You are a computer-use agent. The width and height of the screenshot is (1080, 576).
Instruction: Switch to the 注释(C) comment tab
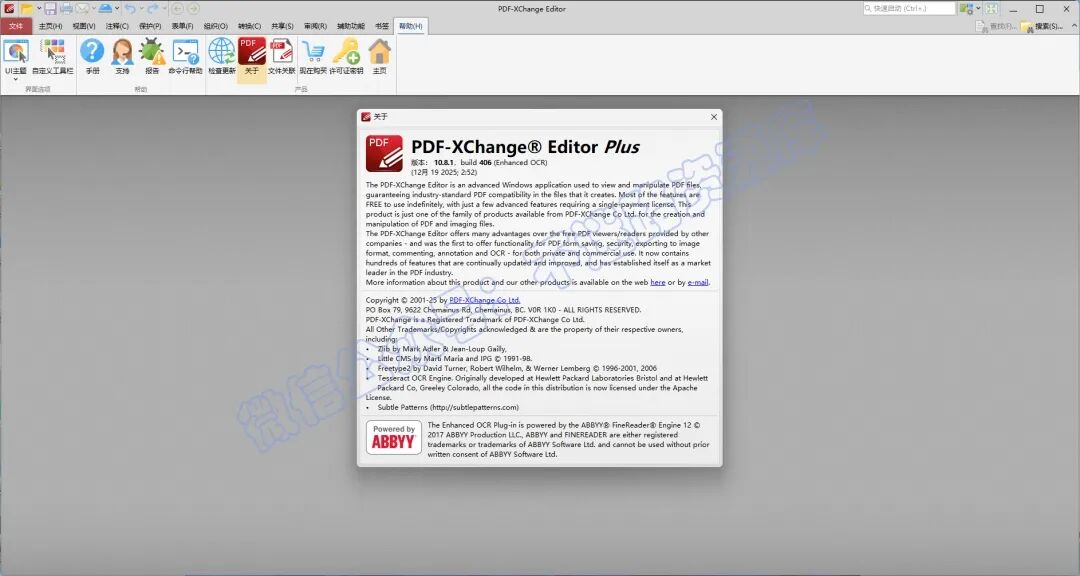(x=117, y=26)
